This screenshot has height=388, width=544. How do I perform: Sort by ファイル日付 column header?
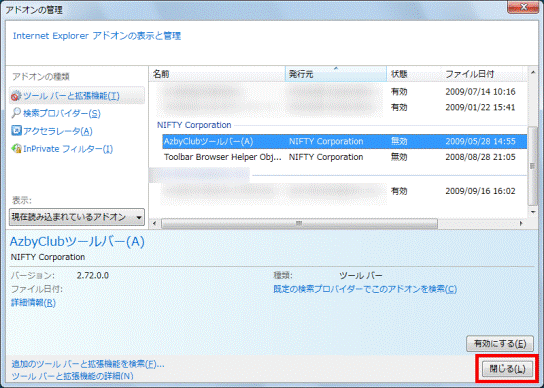pos(482,74)
